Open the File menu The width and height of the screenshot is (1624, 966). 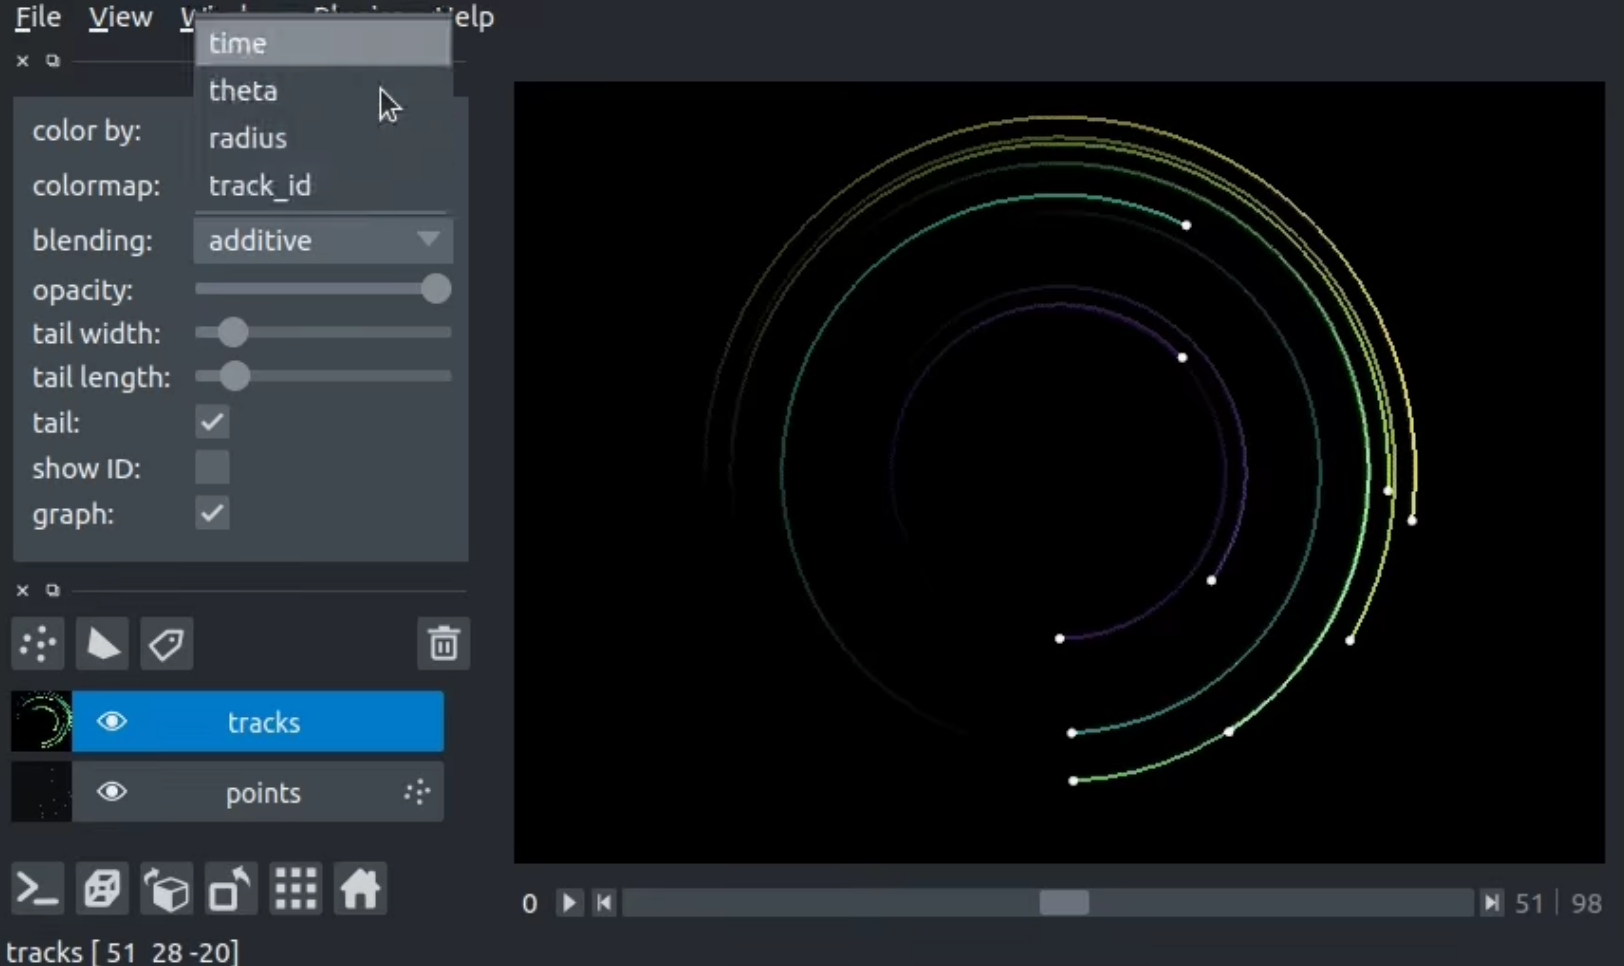pos(36,17)
